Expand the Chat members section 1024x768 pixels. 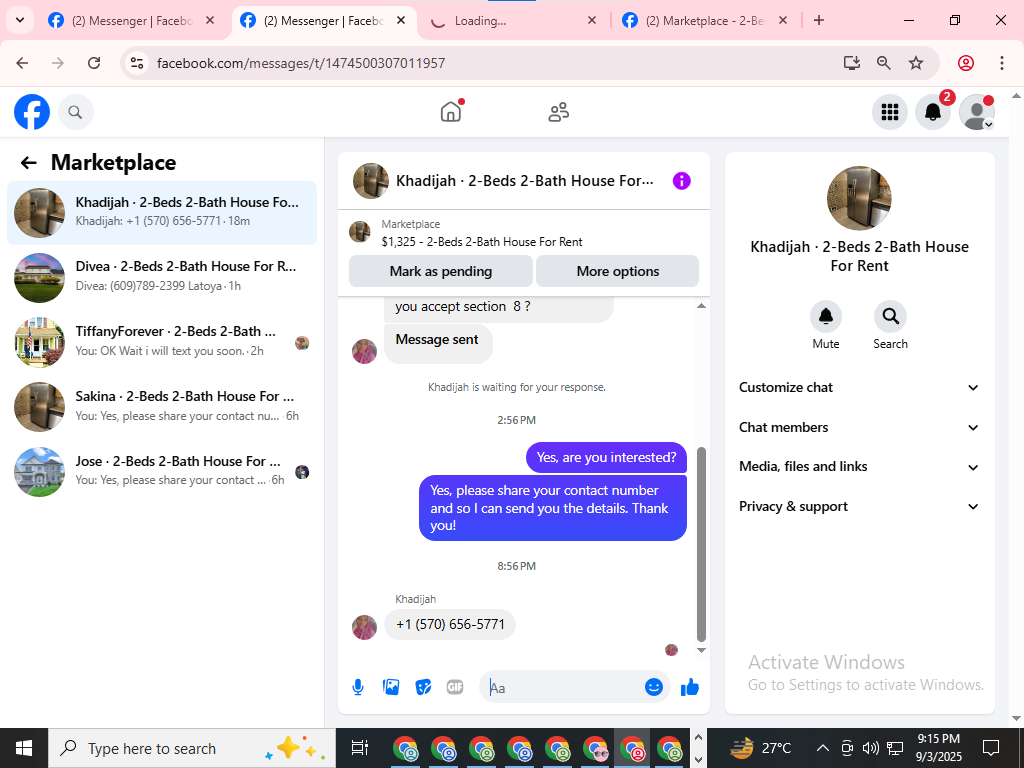point(859,428)
